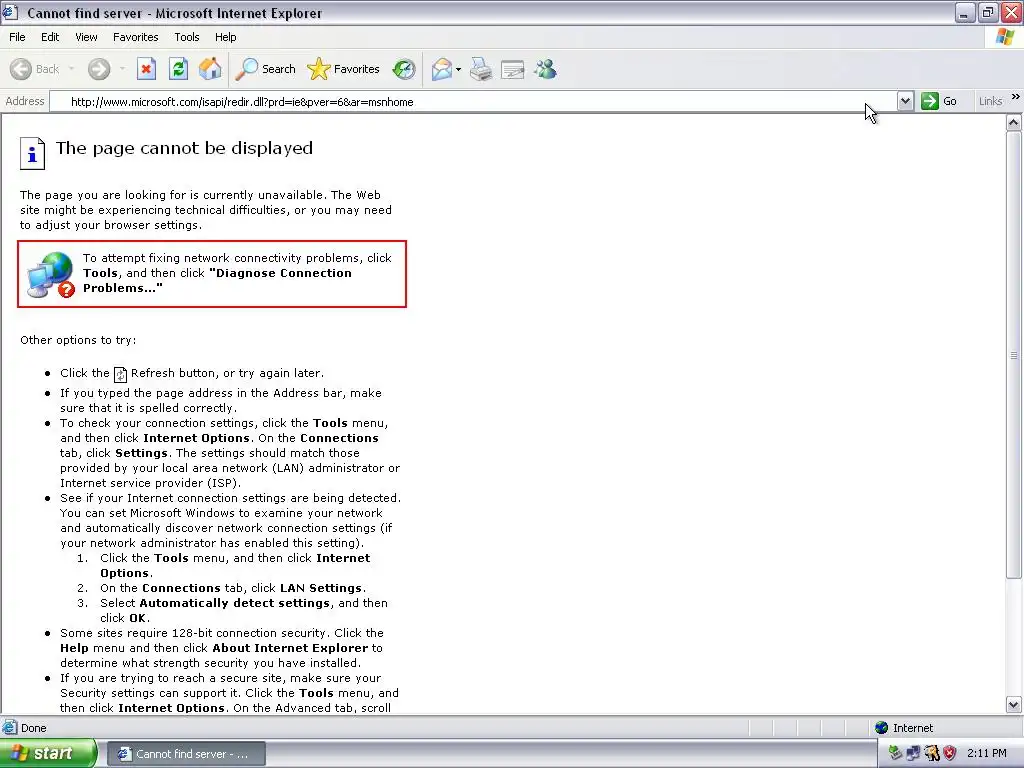Click the network computers tray icon
Image resolution: width=1024 pixels, height=768 pixels.
(x=913, y=753)
